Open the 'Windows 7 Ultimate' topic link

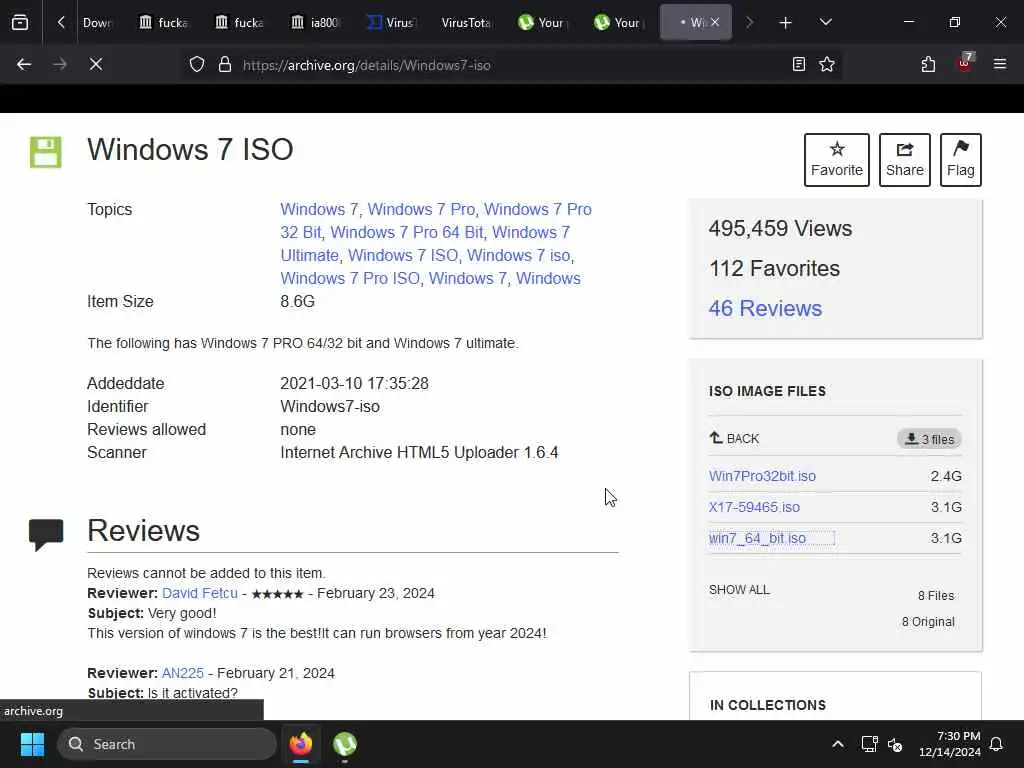coord(425,244)
